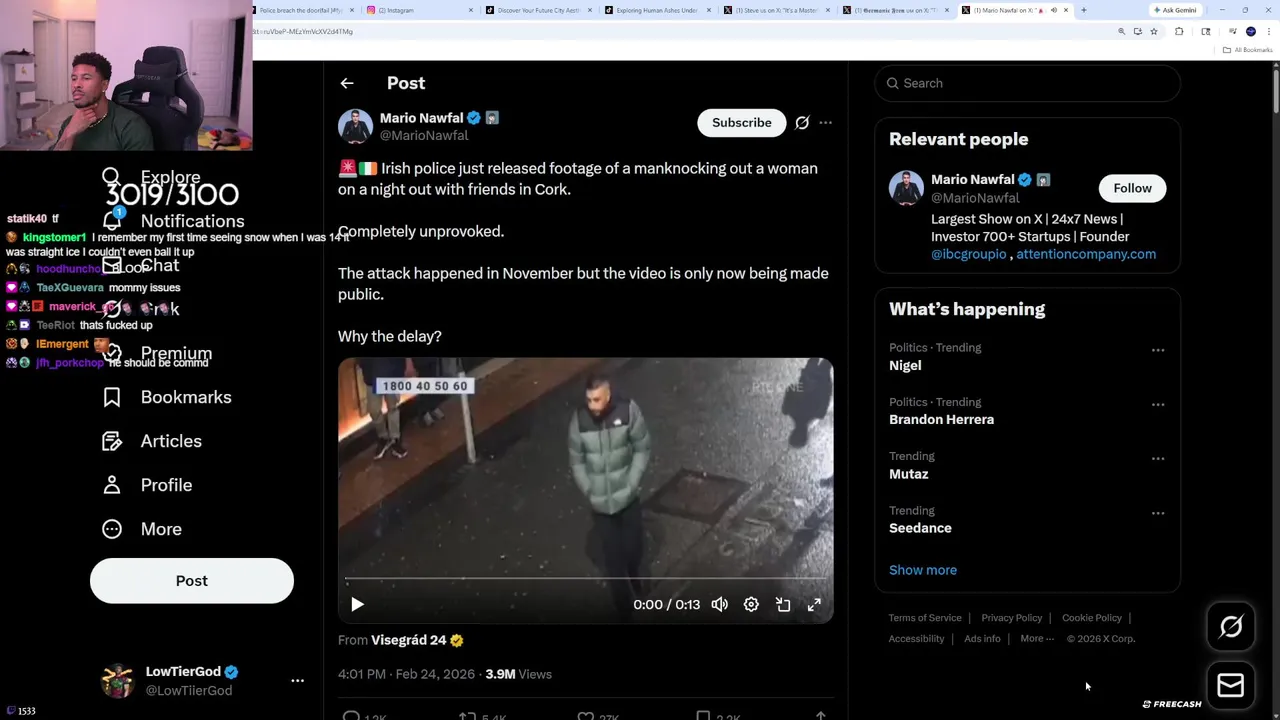Play the embedded video
Viewport: 1280px width, 720px height.
(357, 604)
